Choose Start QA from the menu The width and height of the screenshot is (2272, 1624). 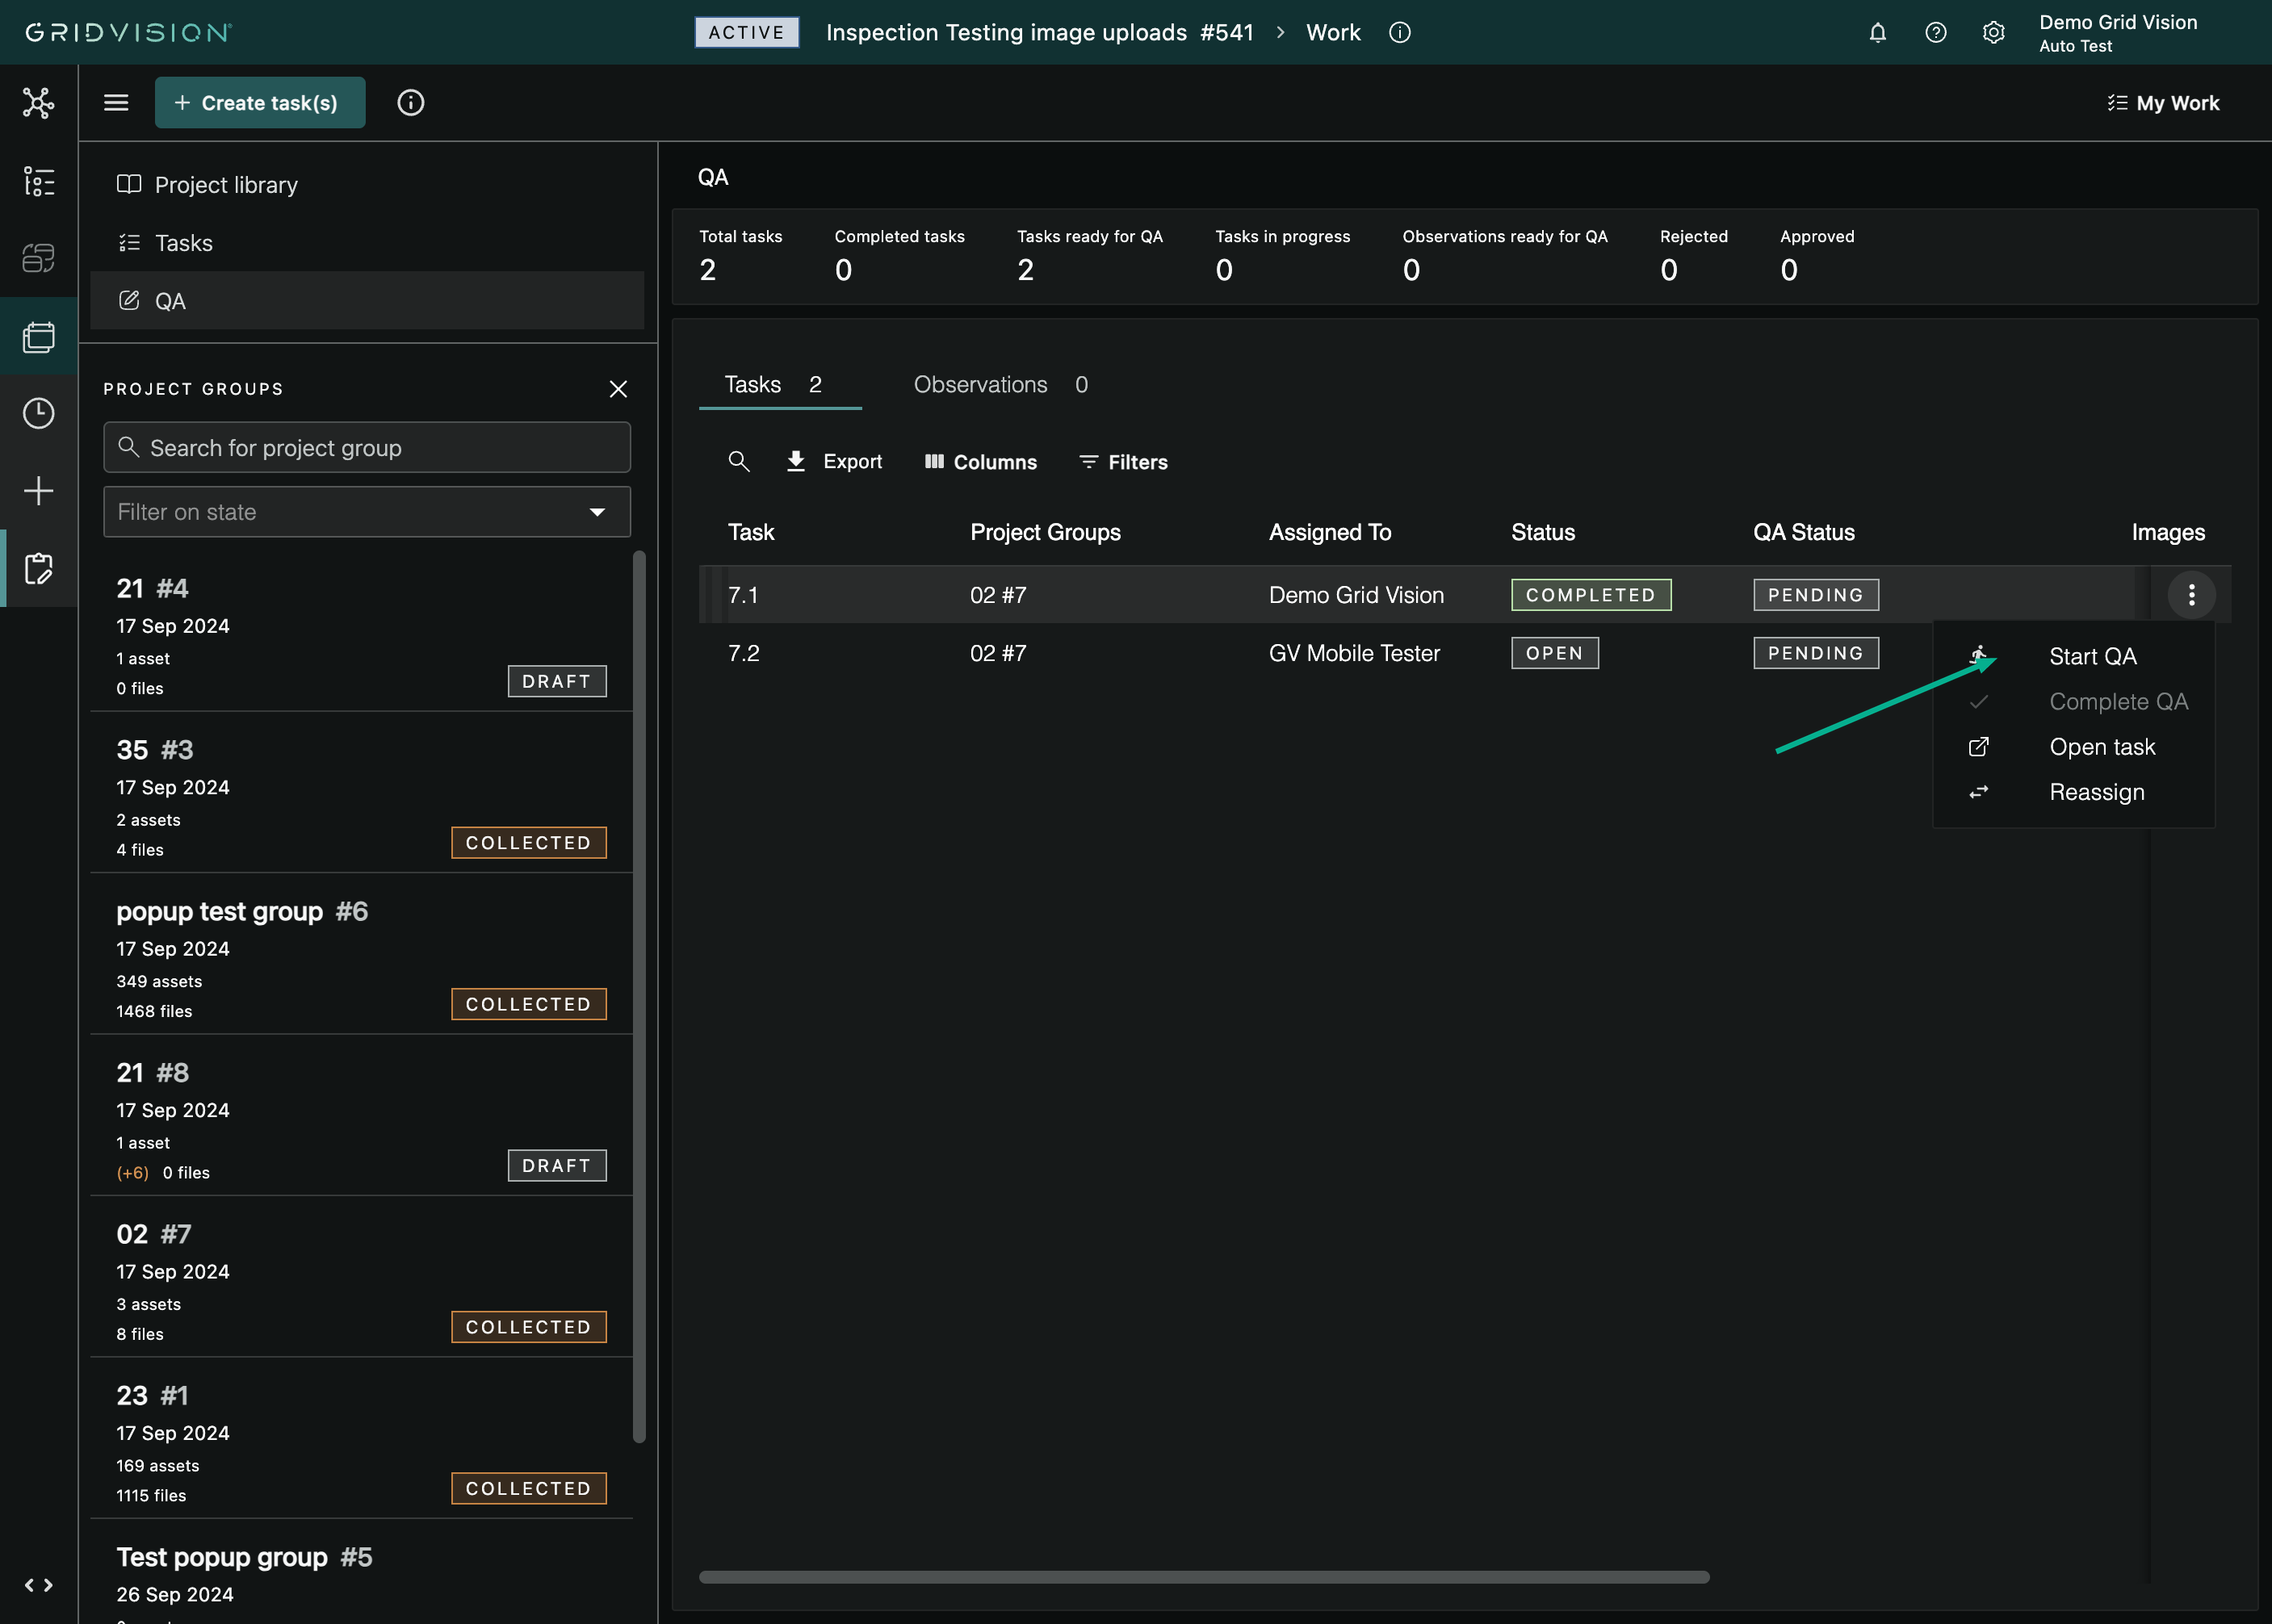click(2074, 656)
